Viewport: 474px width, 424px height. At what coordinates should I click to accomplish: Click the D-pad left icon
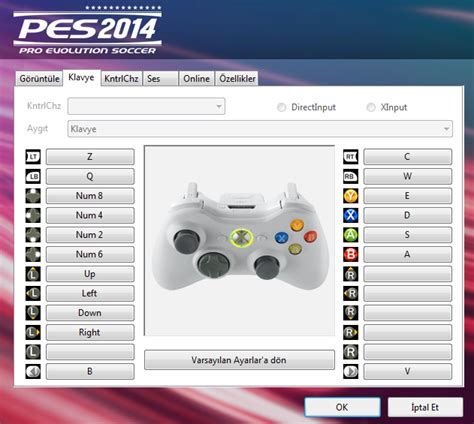(x=33, y=215)
